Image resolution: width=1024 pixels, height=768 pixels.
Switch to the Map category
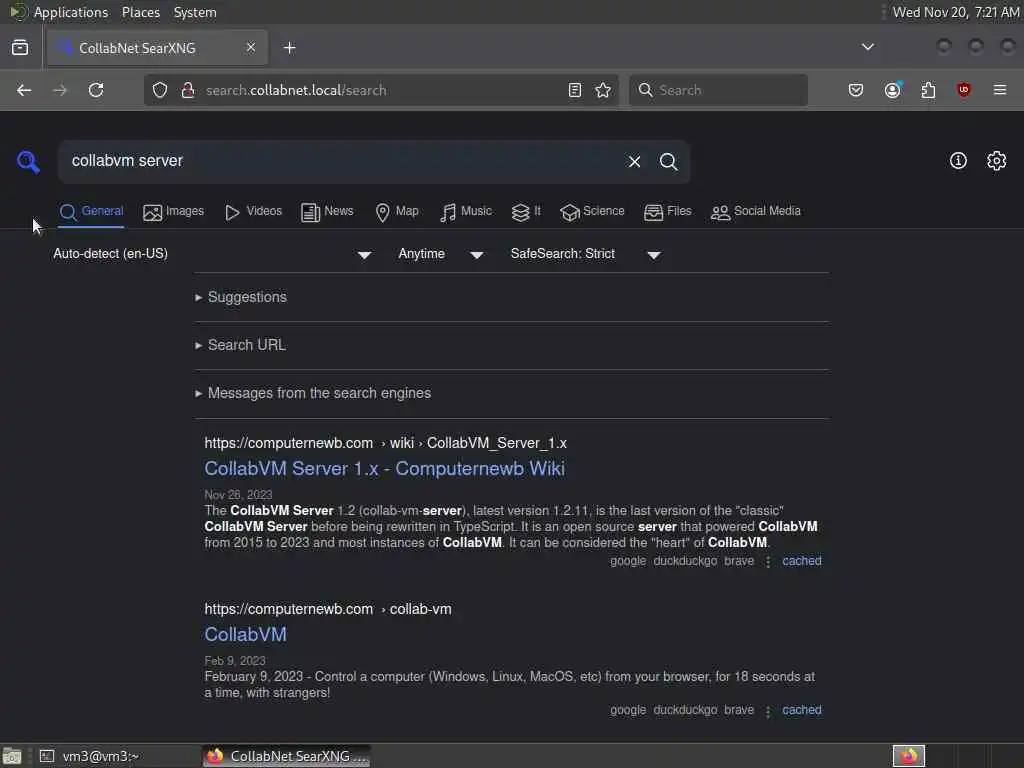click(397, 212)
